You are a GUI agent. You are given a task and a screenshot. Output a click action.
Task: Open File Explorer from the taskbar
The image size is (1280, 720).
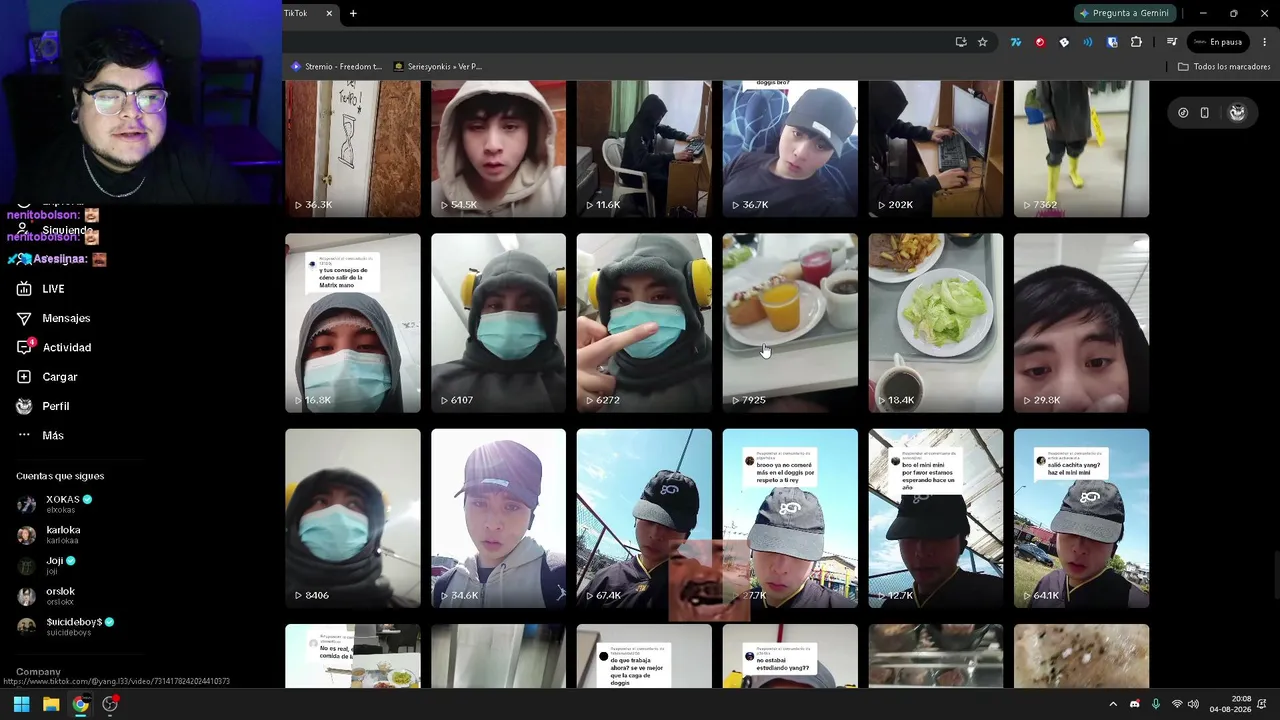(51, 704)
